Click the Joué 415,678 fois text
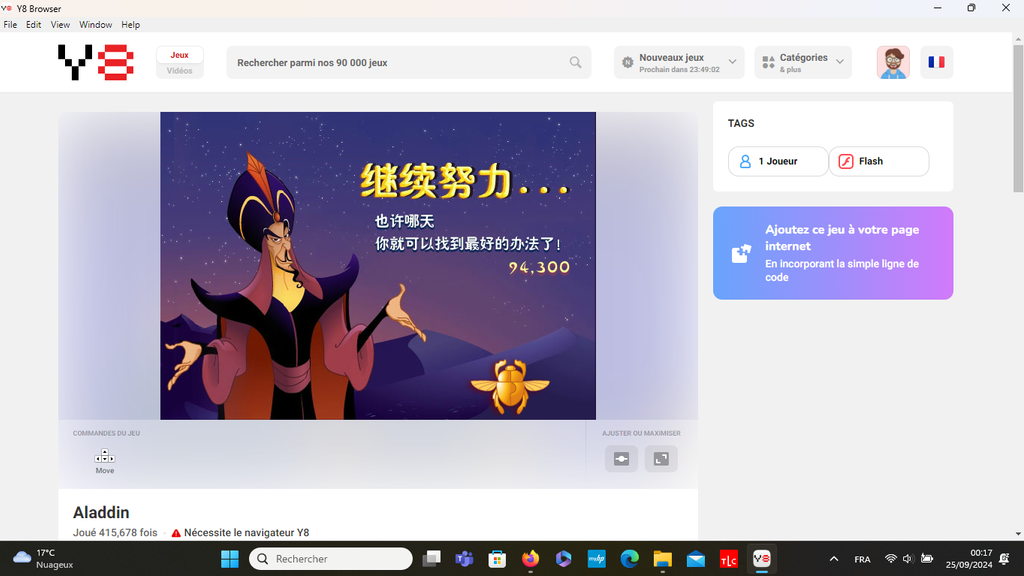 click(x=115, y=533)
